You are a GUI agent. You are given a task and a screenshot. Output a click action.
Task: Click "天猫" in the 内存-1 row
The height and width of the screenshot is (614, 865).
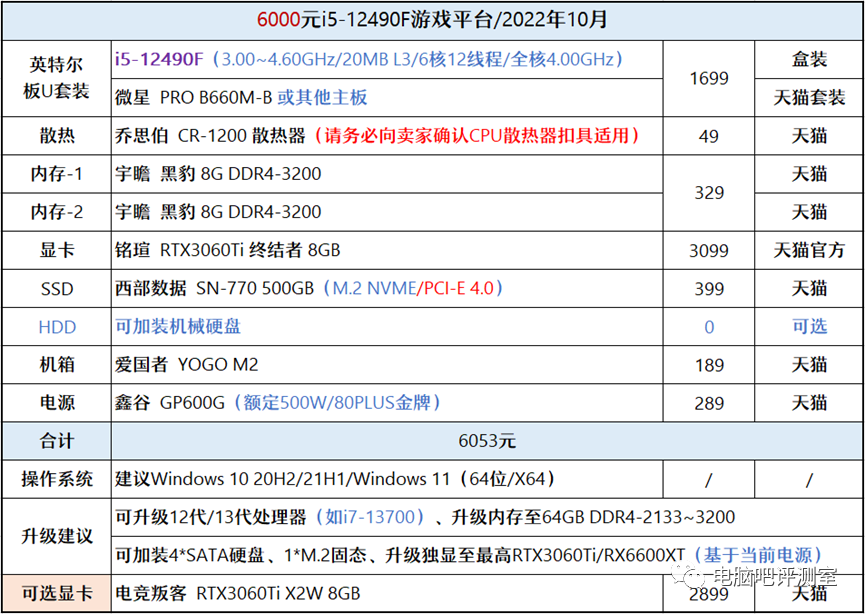[809, 174]
